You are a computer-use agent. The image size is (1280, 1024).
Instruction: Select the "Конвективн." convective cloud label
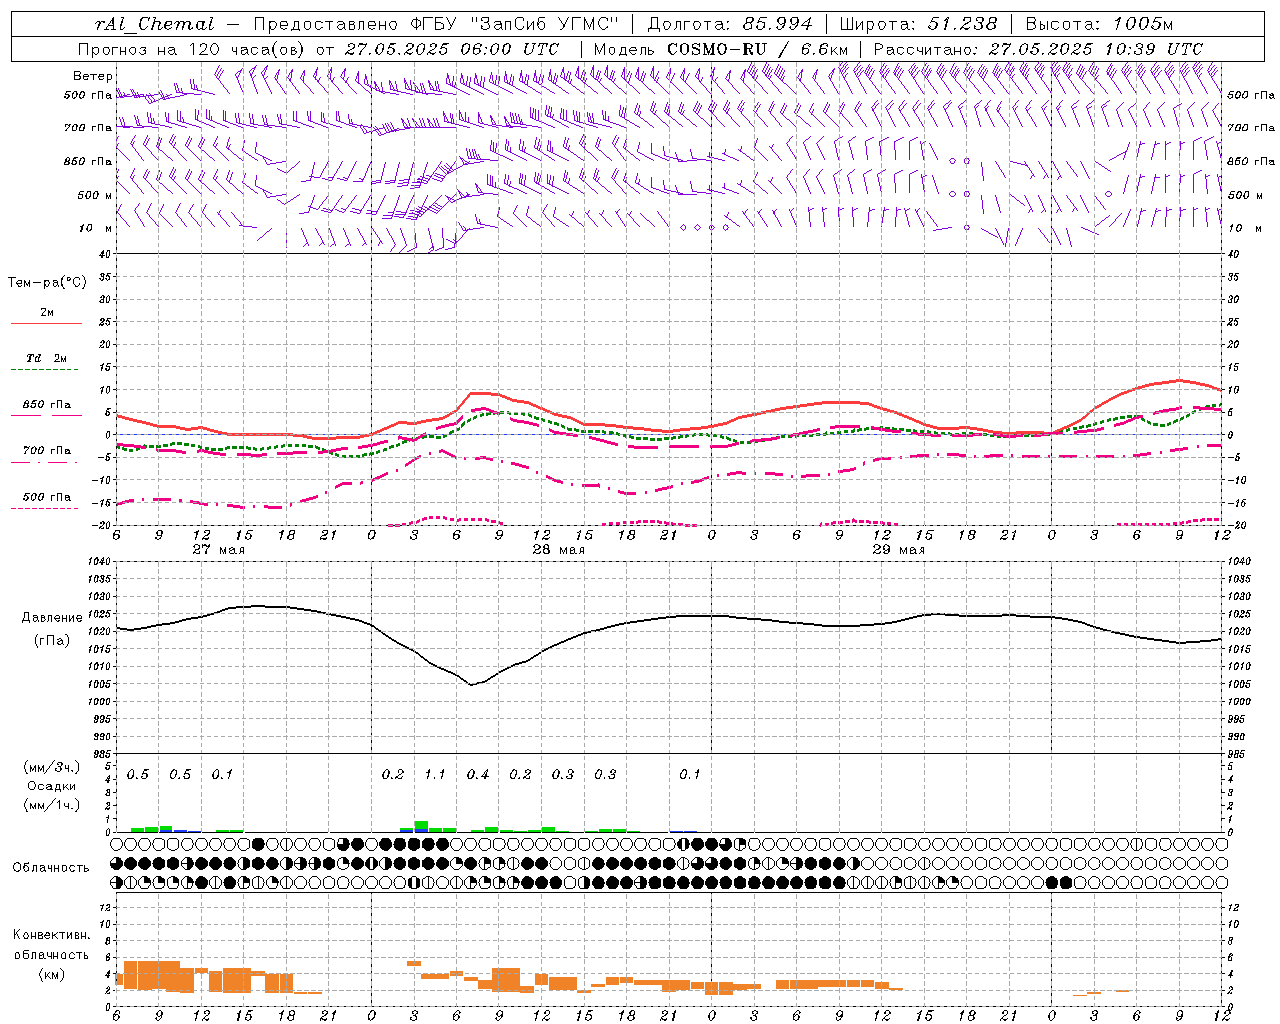[x=51, y=935]
